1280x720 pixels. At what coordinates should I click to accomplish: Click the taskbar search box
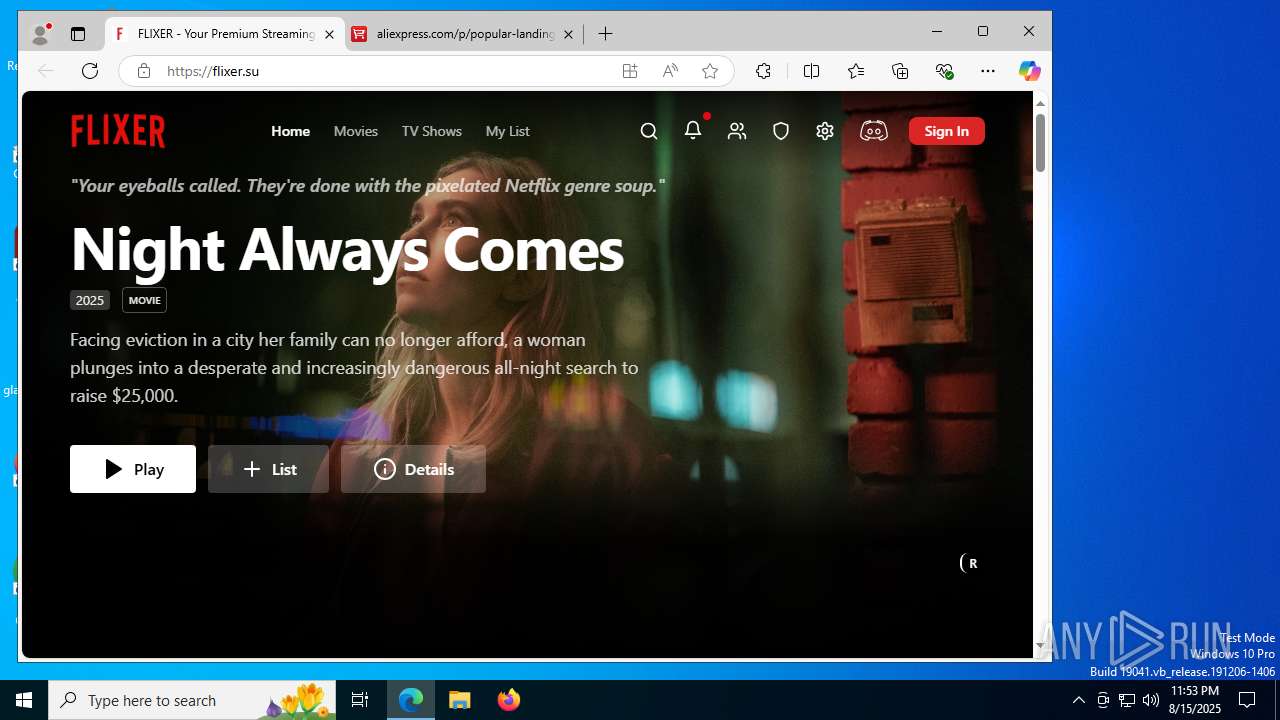[x=192, y=700]
